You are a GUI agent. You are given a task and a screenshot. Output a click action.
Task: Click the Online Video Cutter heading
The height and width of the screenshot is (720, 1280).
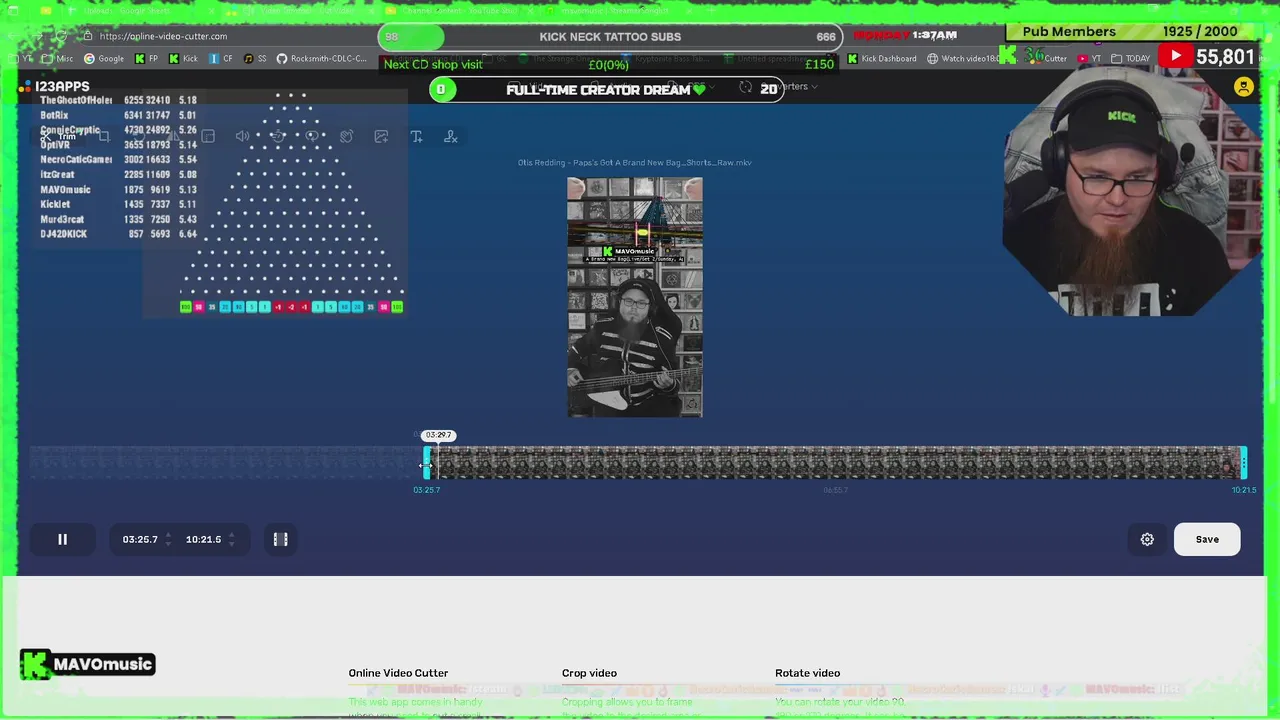[x=398, y=673]
